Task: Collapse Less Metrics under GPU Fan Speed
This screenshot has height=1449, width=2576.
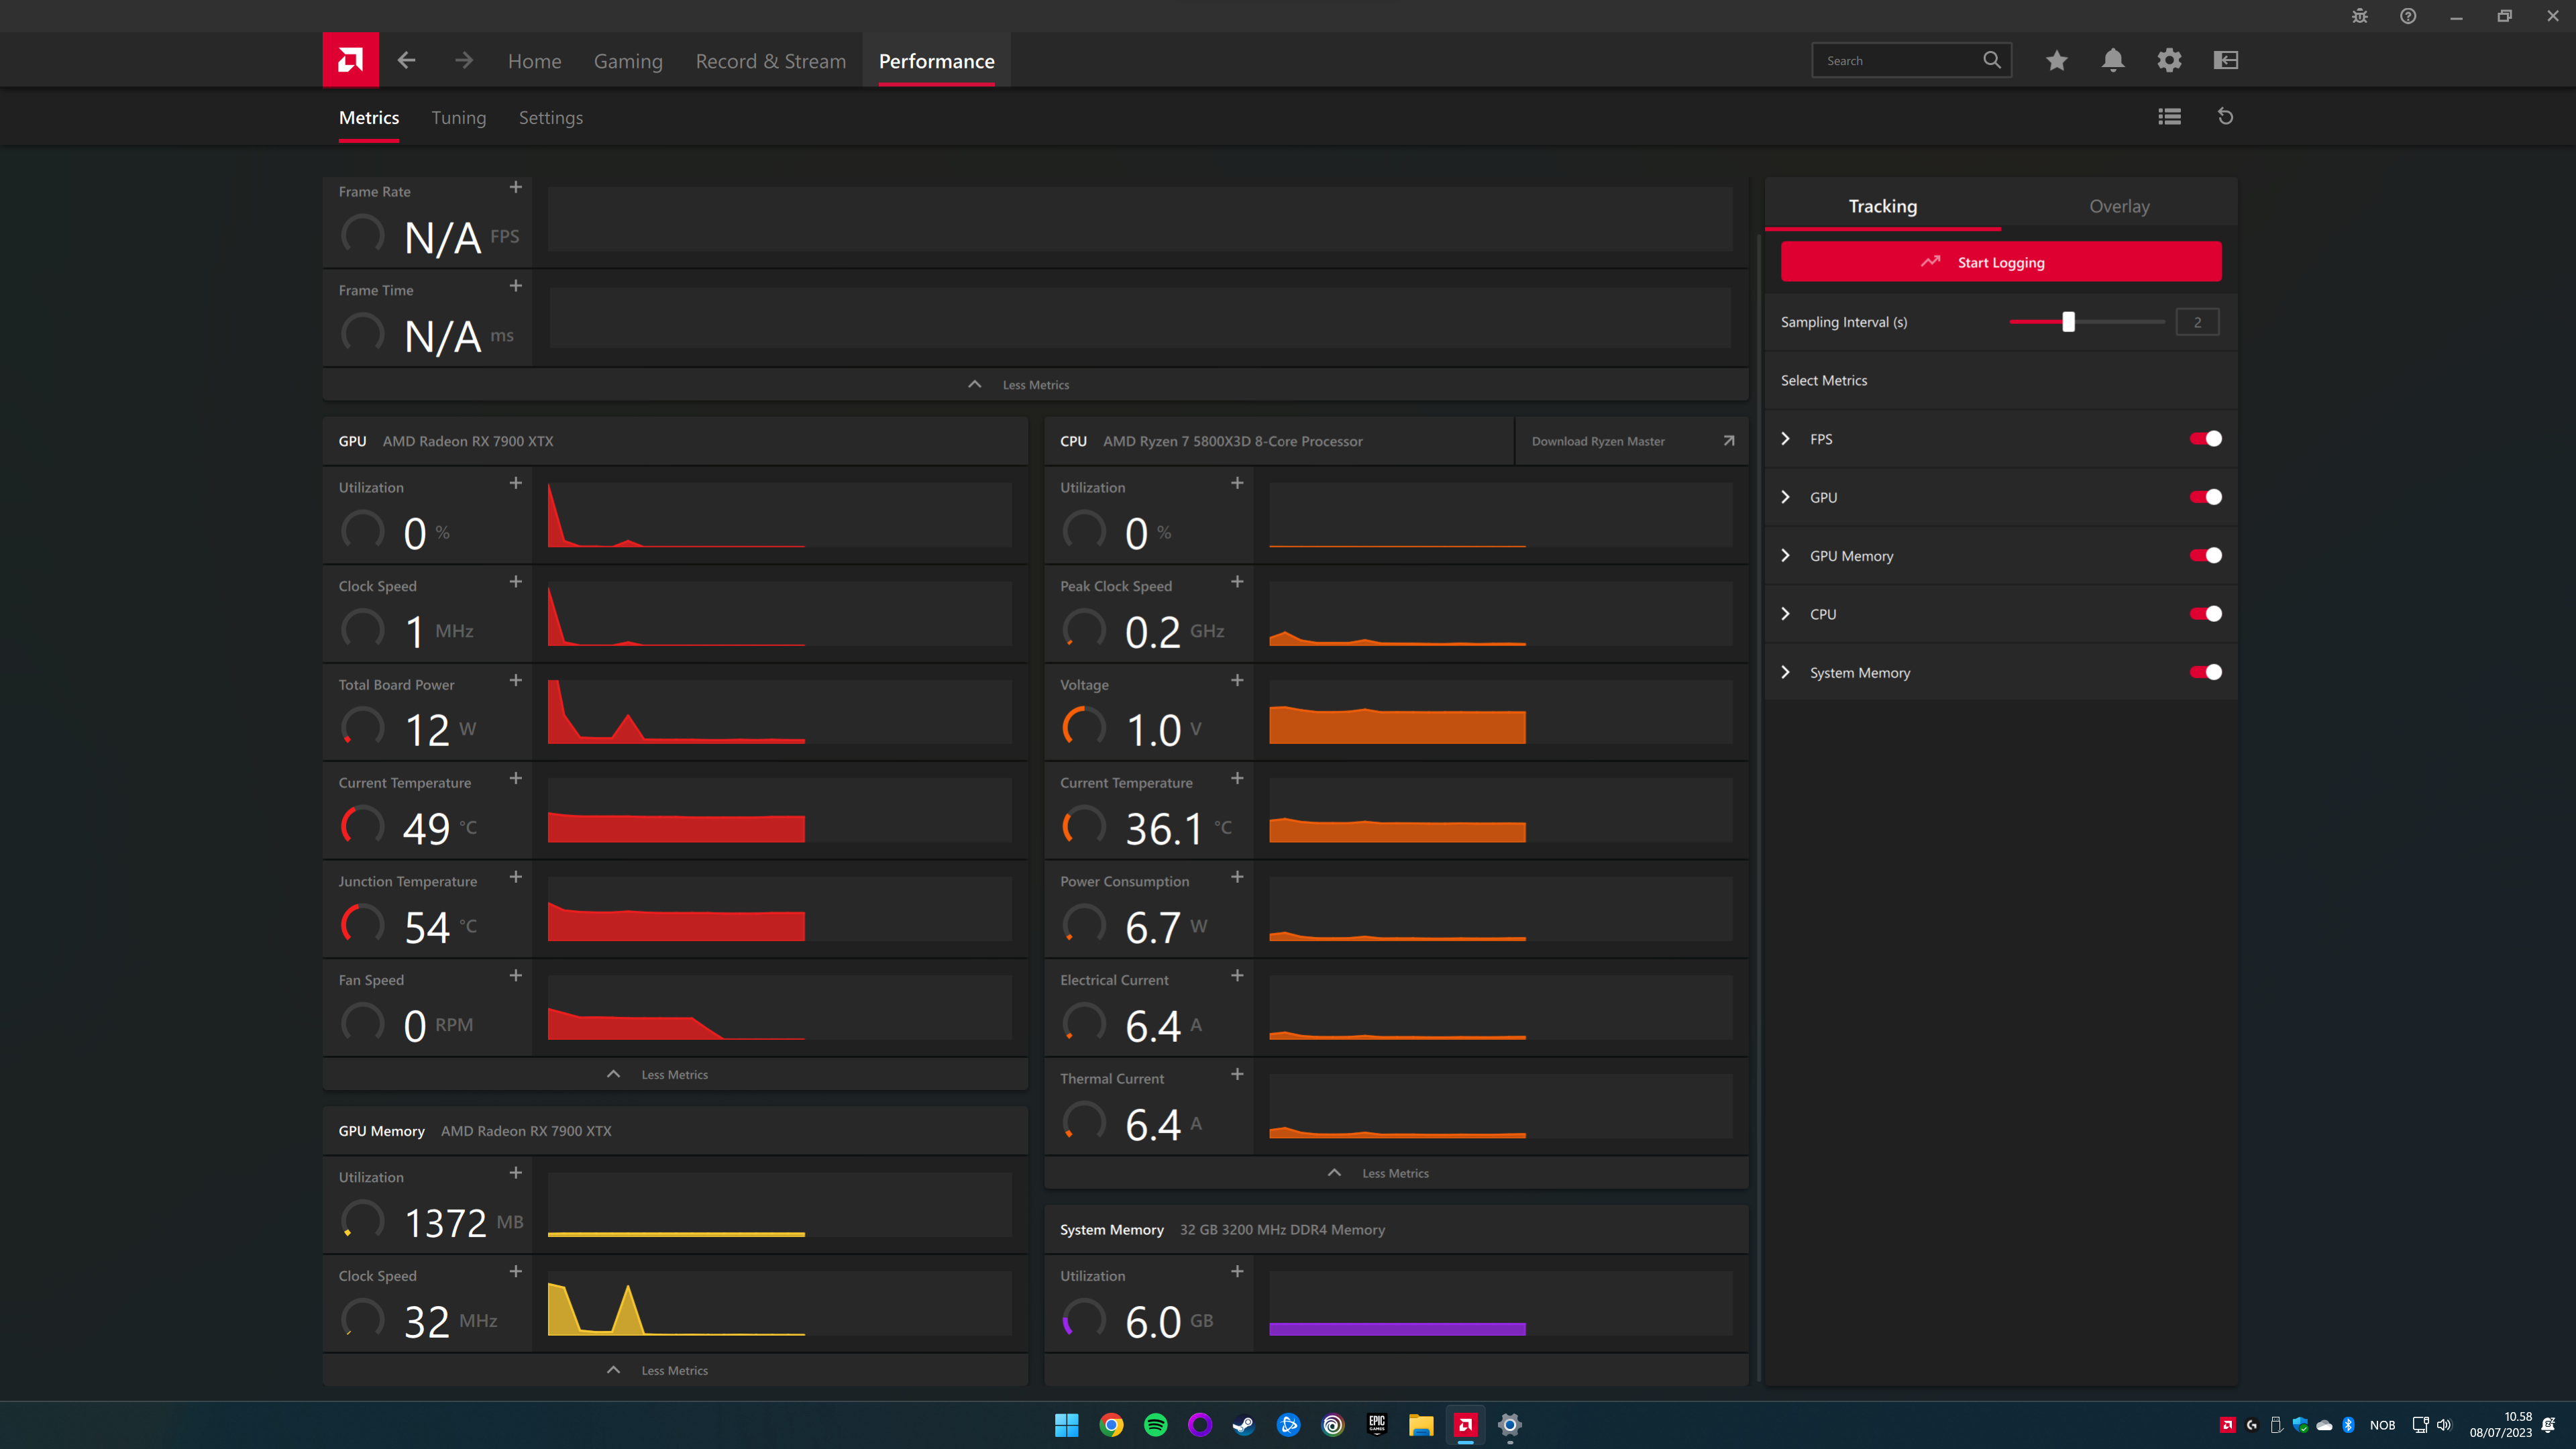Action: (675, 1075)
